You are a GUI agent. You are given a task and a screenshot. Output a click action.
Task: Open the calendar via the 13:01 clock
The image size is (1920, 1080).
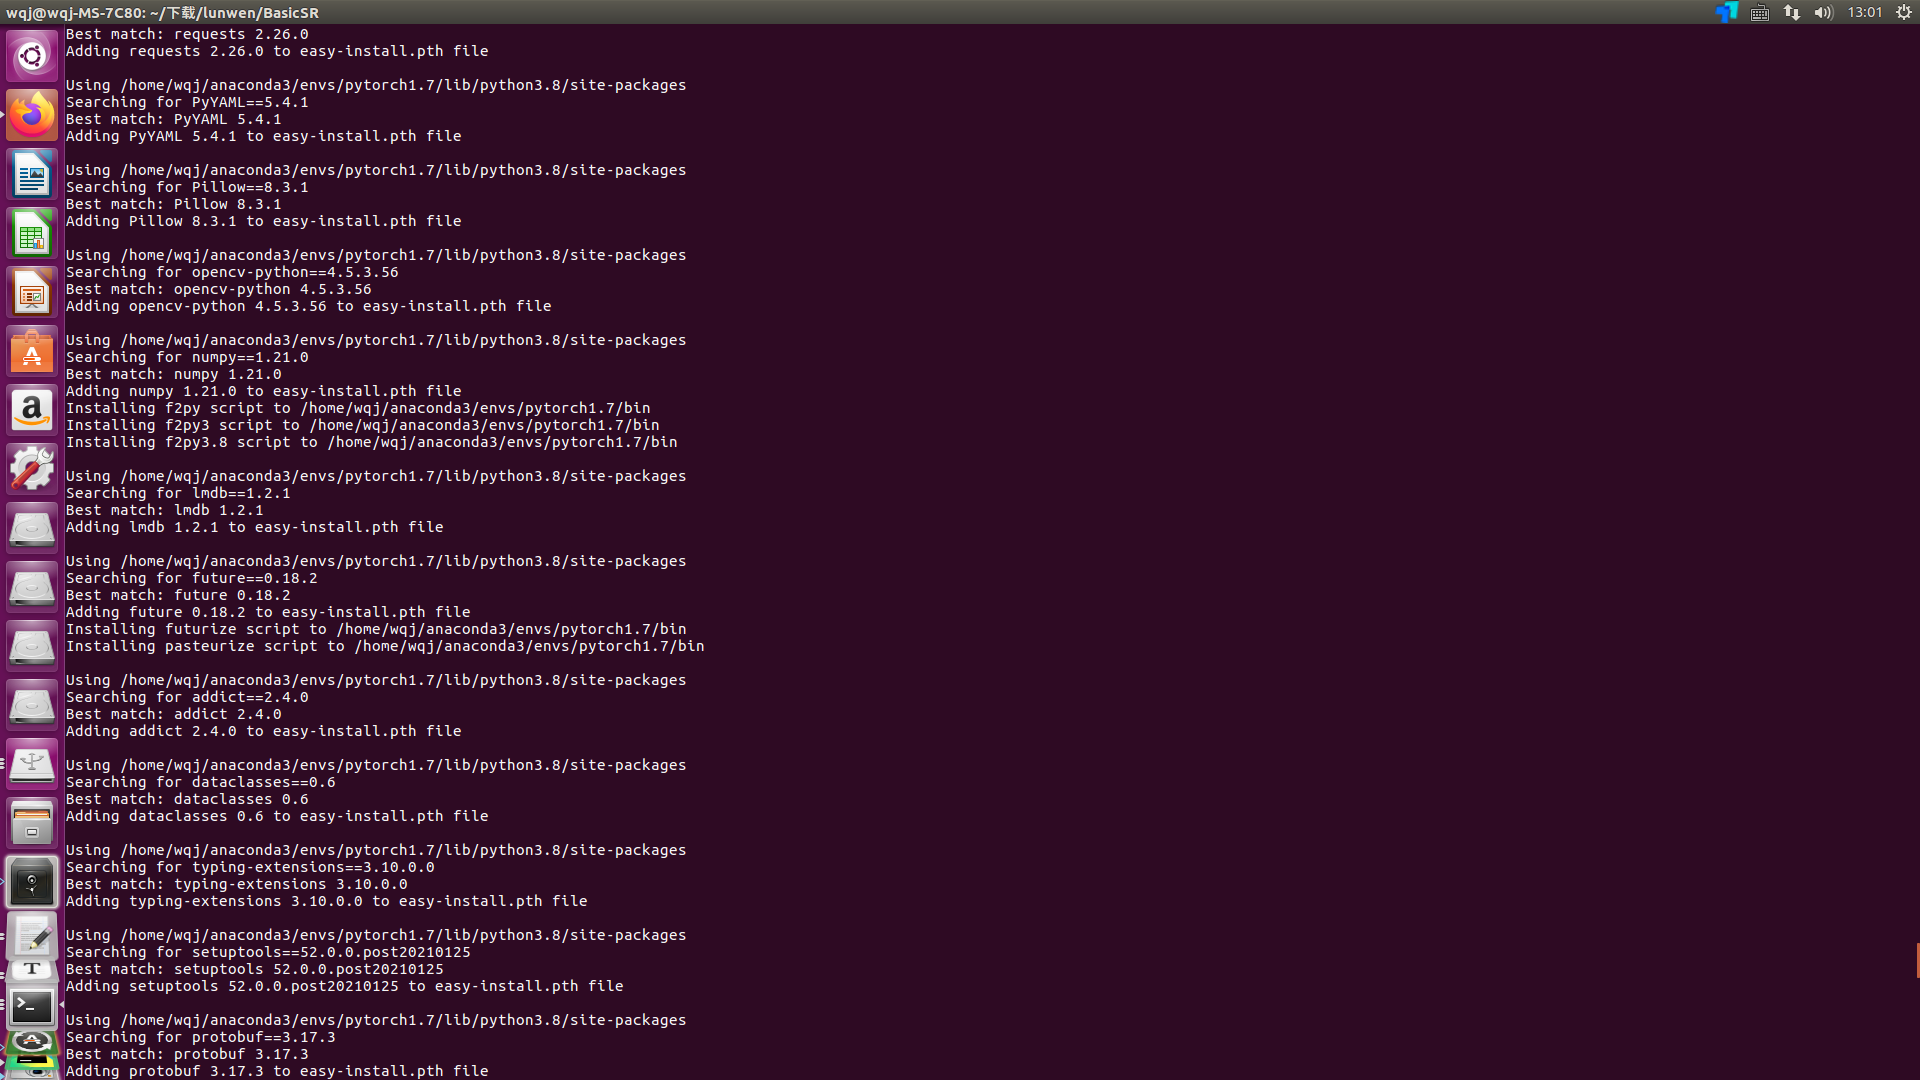tap(1866, 13)
